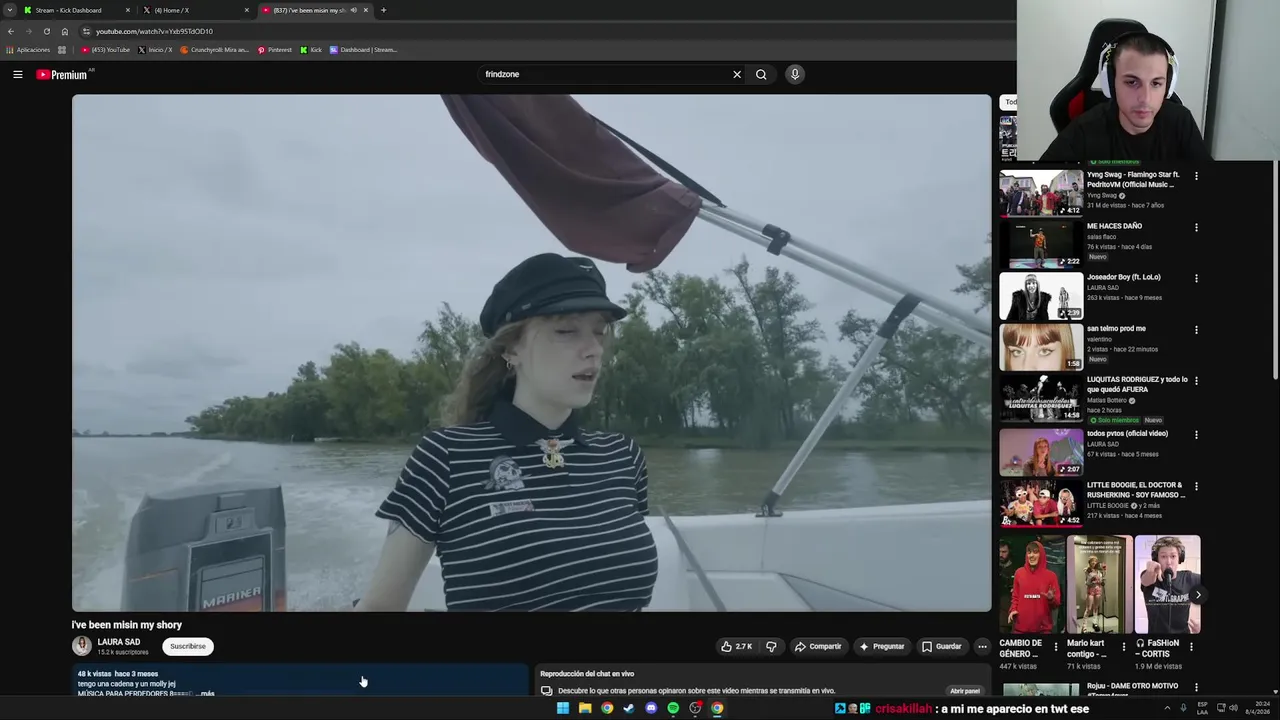Open the YouTube hamburger guide menu

(x=17, y=74)
